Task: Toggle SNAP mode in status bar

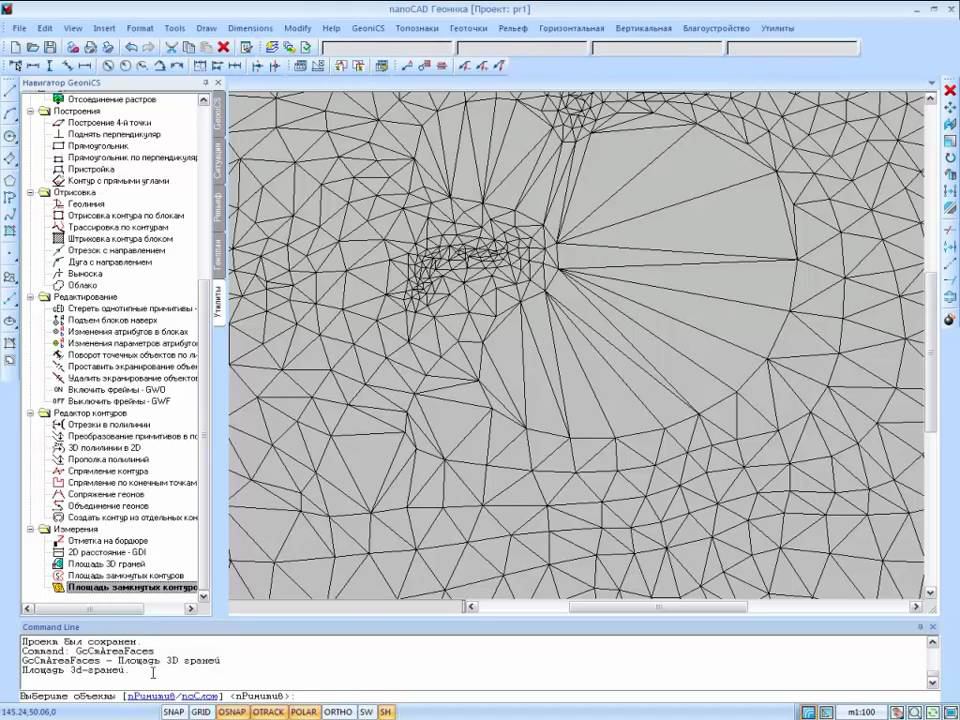Action: (174, 712)
